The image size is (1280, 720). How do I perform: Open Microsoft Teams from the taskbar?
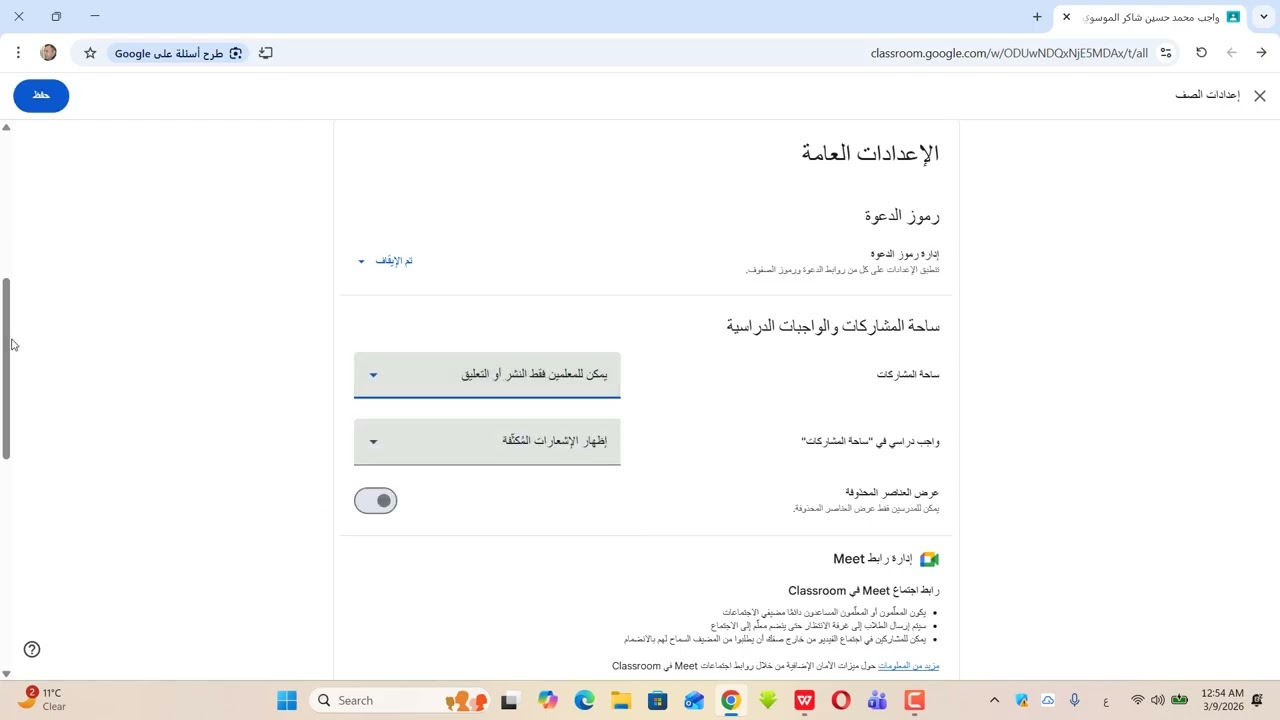click(878, 701)
